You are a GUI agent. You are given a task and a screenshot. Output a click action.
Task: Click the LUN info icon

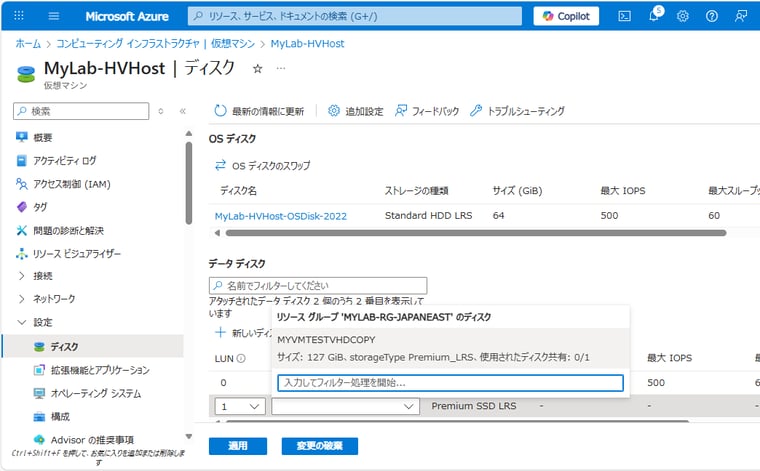coord(241,359)
